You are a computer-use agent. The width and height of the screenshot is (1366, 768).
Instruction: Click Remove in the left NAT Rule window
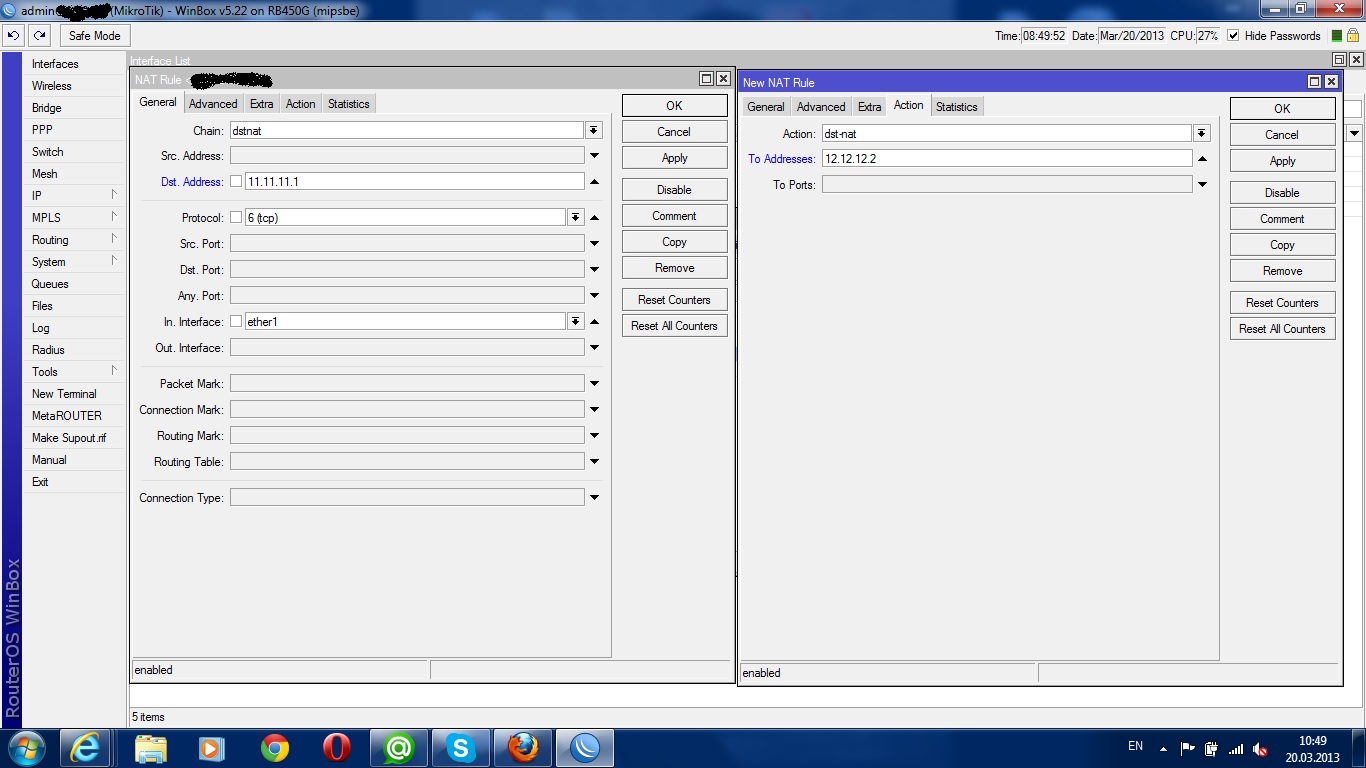point(674,268)
